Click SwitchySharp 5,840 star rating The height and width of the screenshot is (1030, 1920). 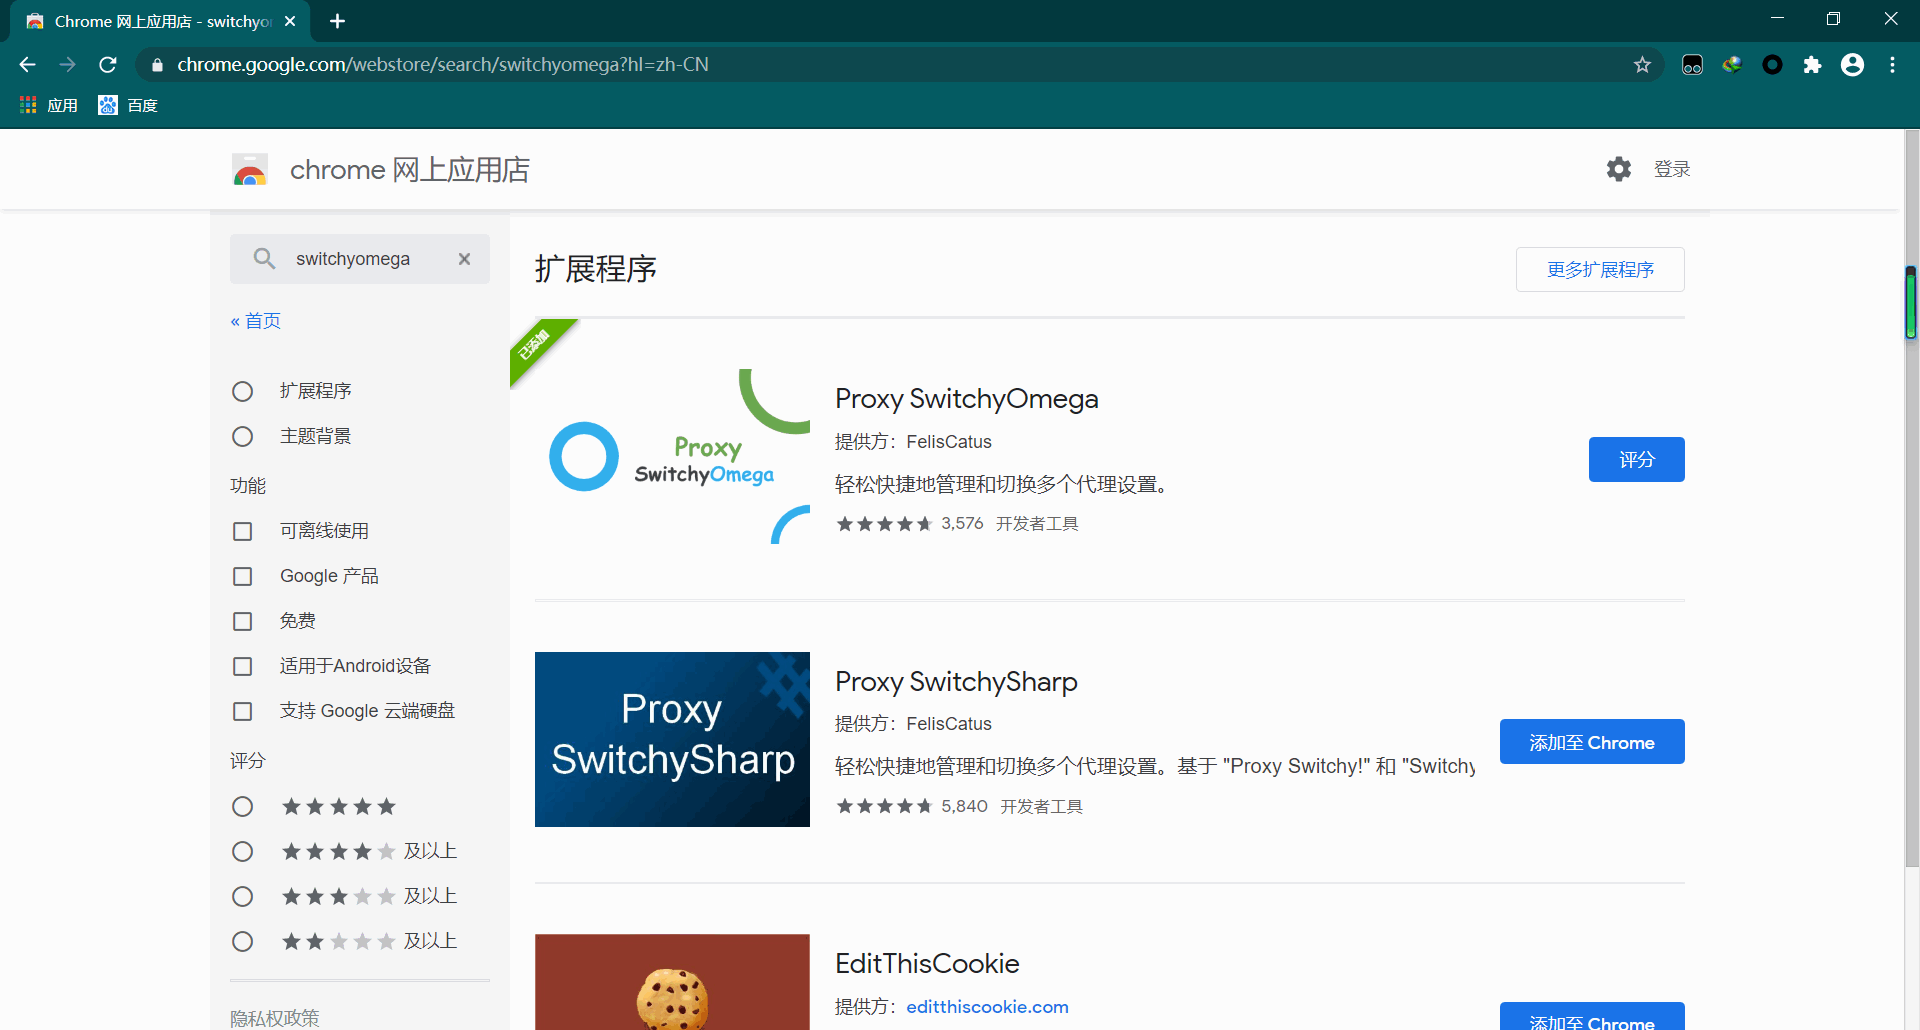[911, 806]
